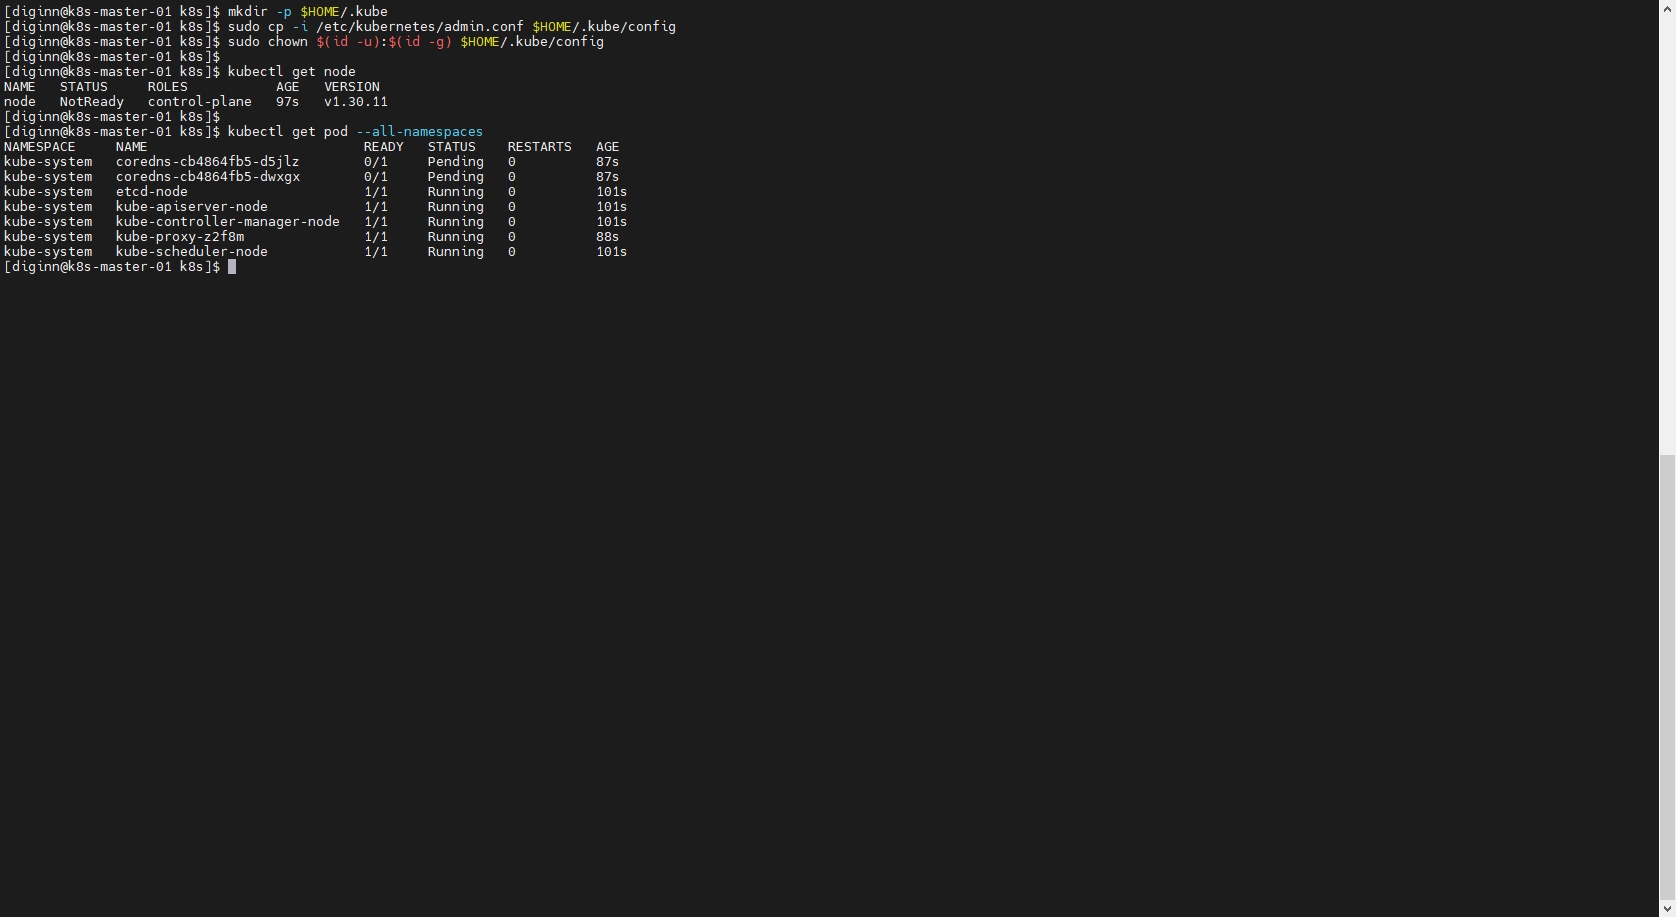
Task: Click the terminal cursor at the last prompt
Action: 232,267
